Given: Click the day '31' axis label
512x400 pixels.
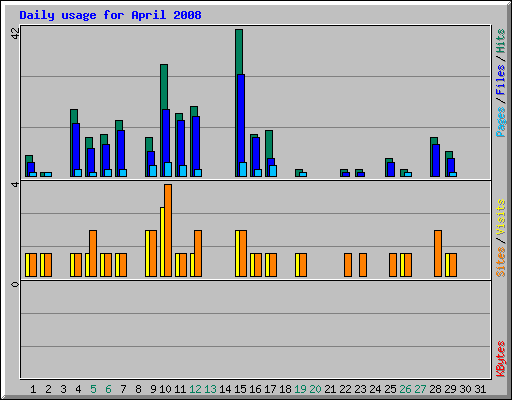Looking at the screenshot, I should click(480, 389).
